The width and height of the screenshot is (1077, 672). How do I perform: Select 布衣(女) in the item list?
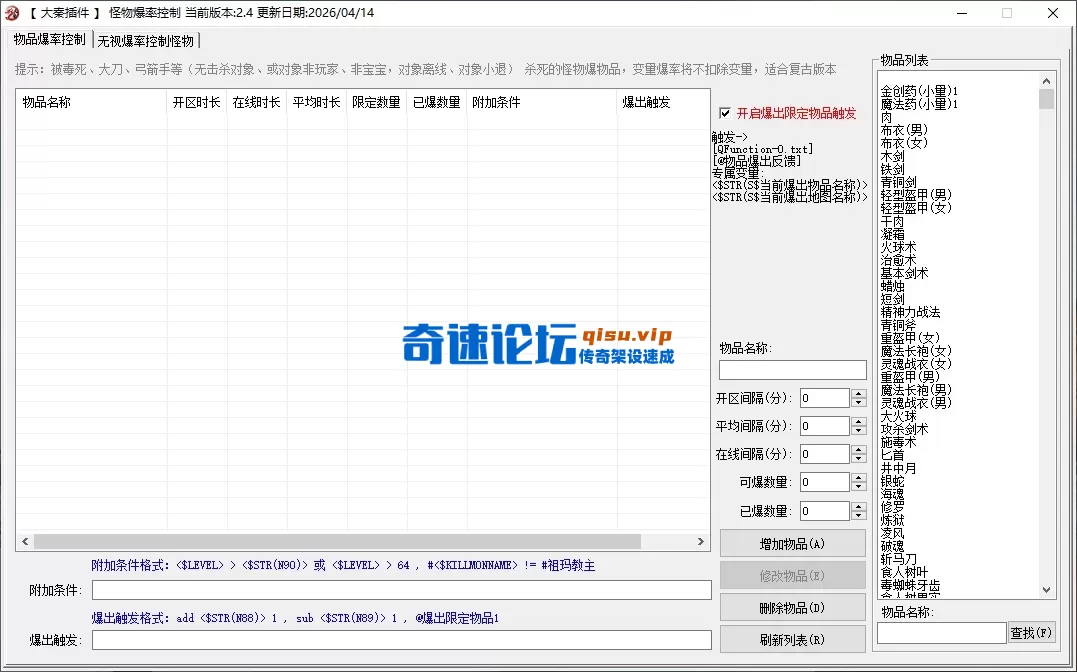tap(904, 143)
